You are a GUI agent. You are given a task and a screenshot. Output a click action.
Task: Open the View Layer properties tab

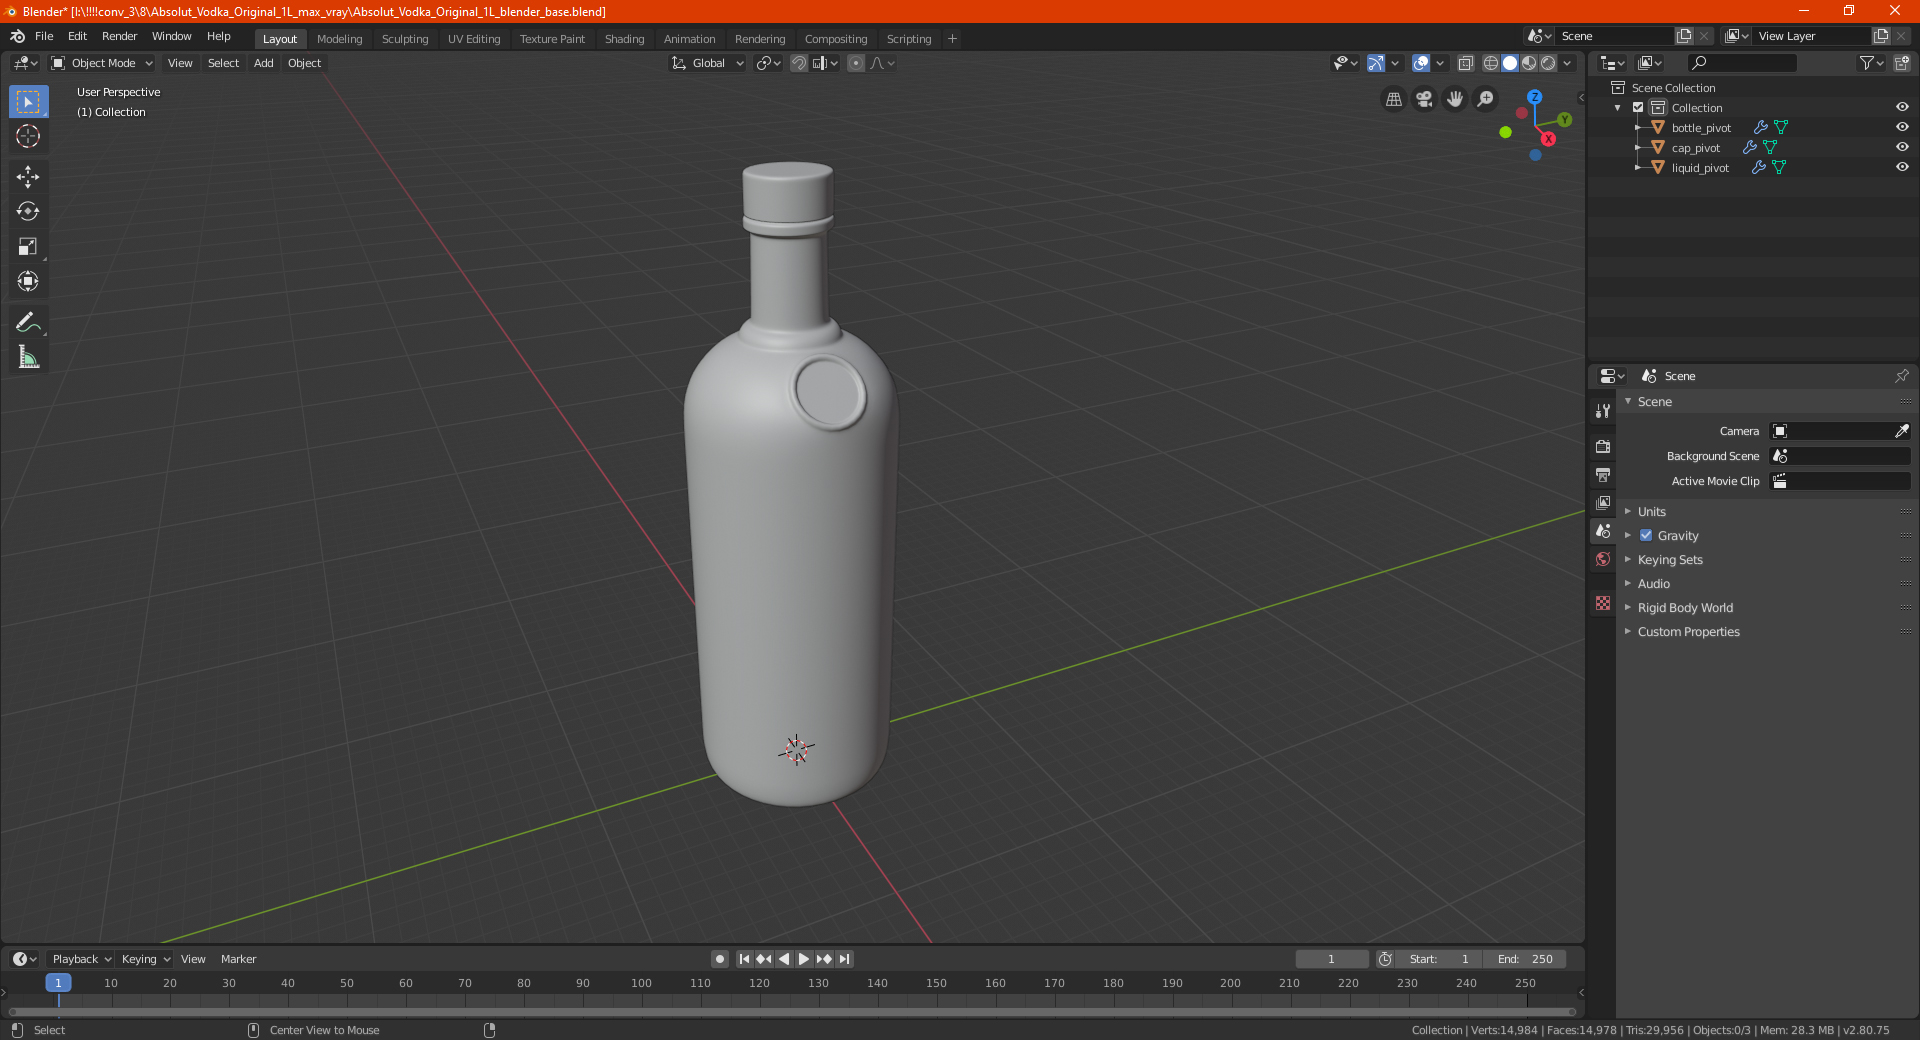click(x=1603, y=502)
